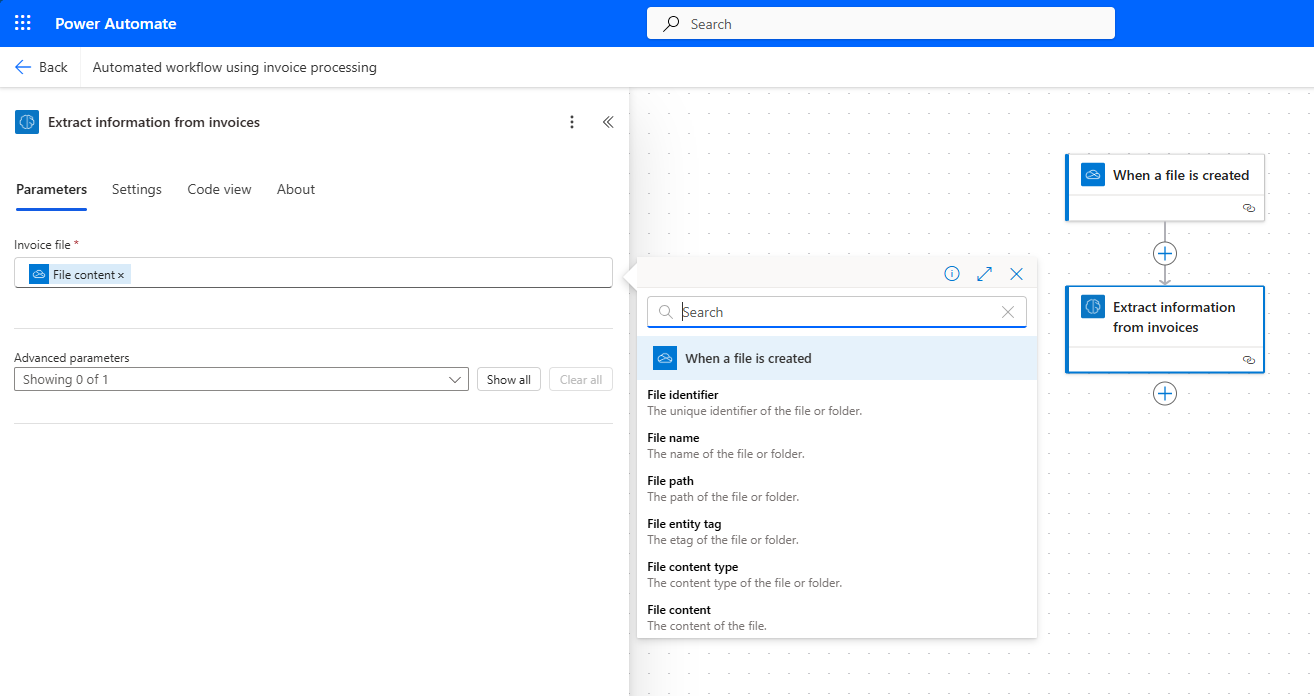Screen dimensions: 1314x696
Task: Select the When a file is created group header
Action: 837,357
